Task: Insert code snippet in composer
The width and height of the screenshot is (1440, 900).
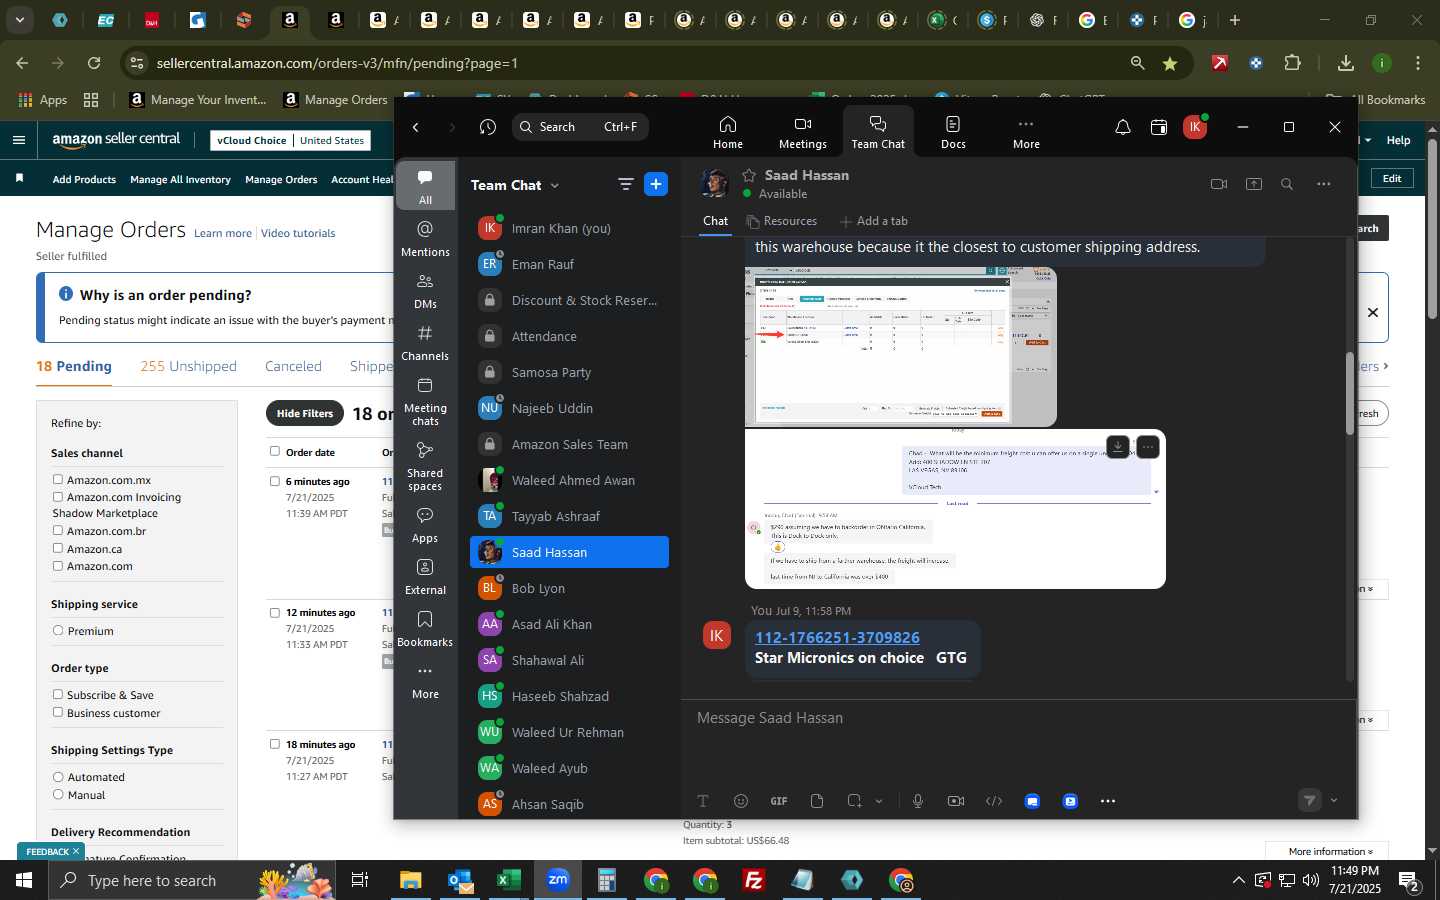Action: pos(994,801)
